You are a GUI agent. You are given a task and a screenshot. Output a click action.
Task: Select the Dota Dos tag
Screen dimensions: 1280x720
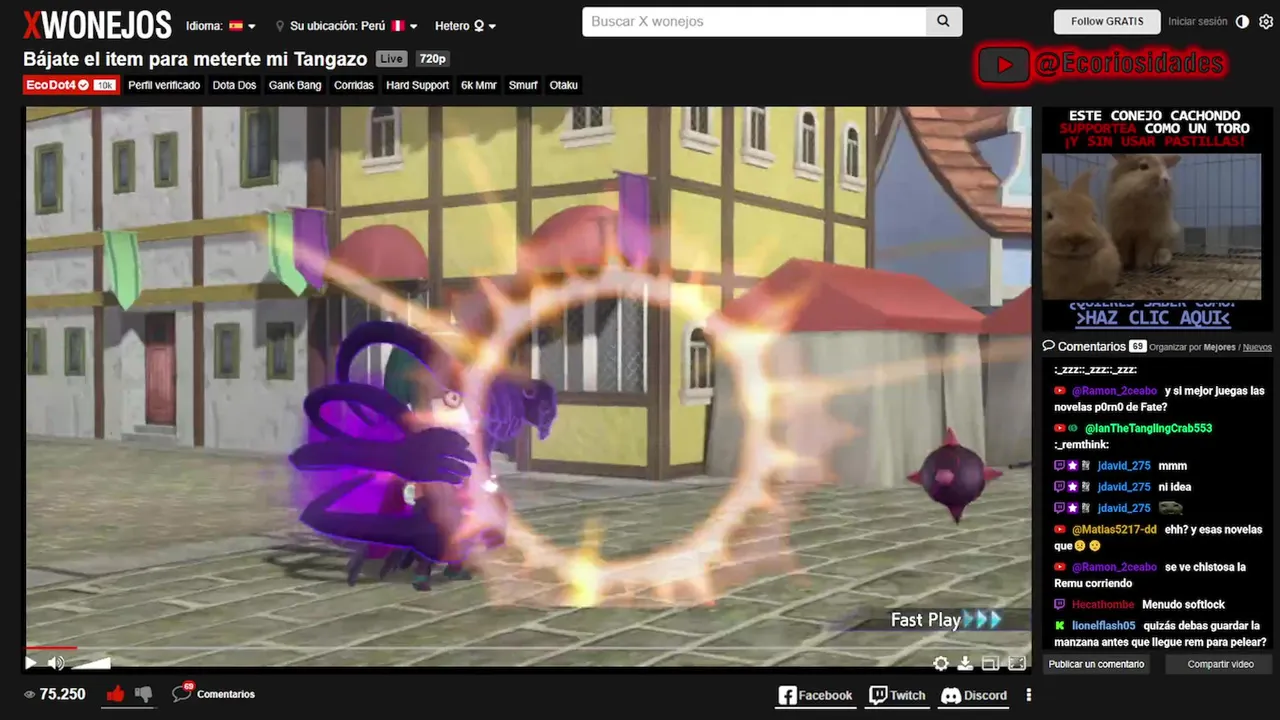[234, 85]
